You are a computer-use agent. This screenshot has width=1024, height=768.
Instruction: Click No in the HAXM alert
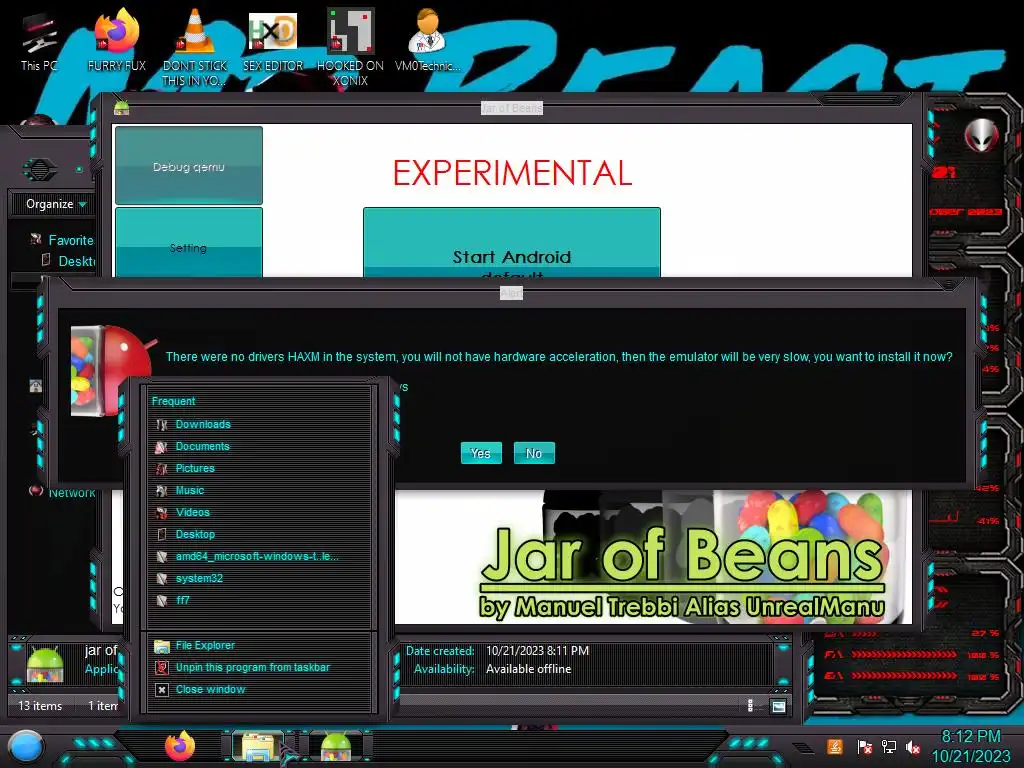coord(534,453)
